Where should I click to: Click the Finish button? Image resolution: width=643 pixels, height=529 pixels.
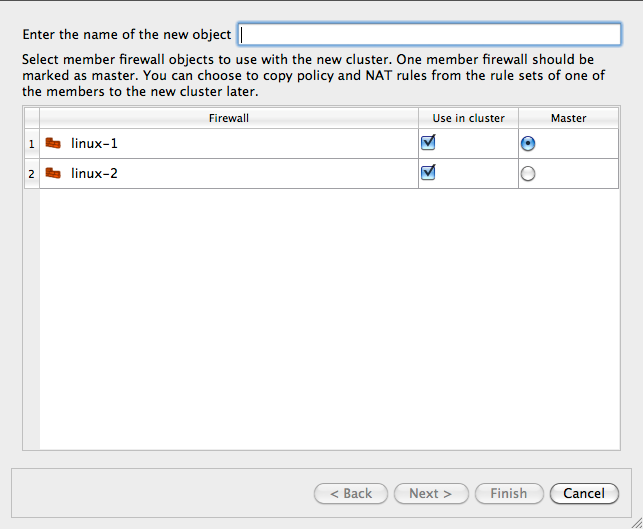tap(508, 493)
